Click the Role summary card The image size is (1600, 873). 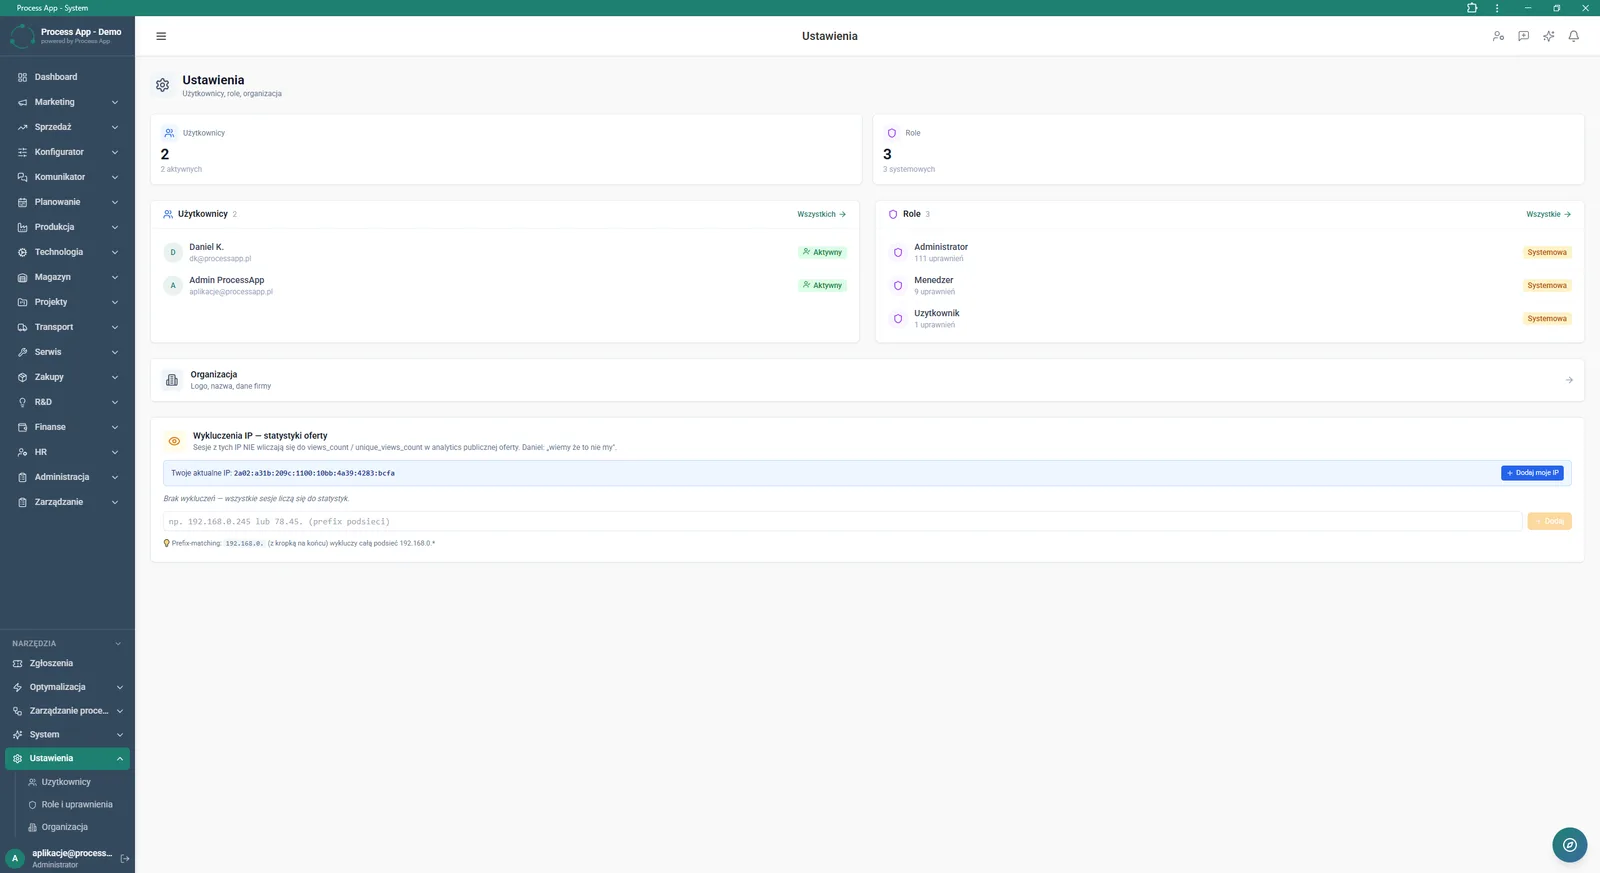(x=1229, y=149)
